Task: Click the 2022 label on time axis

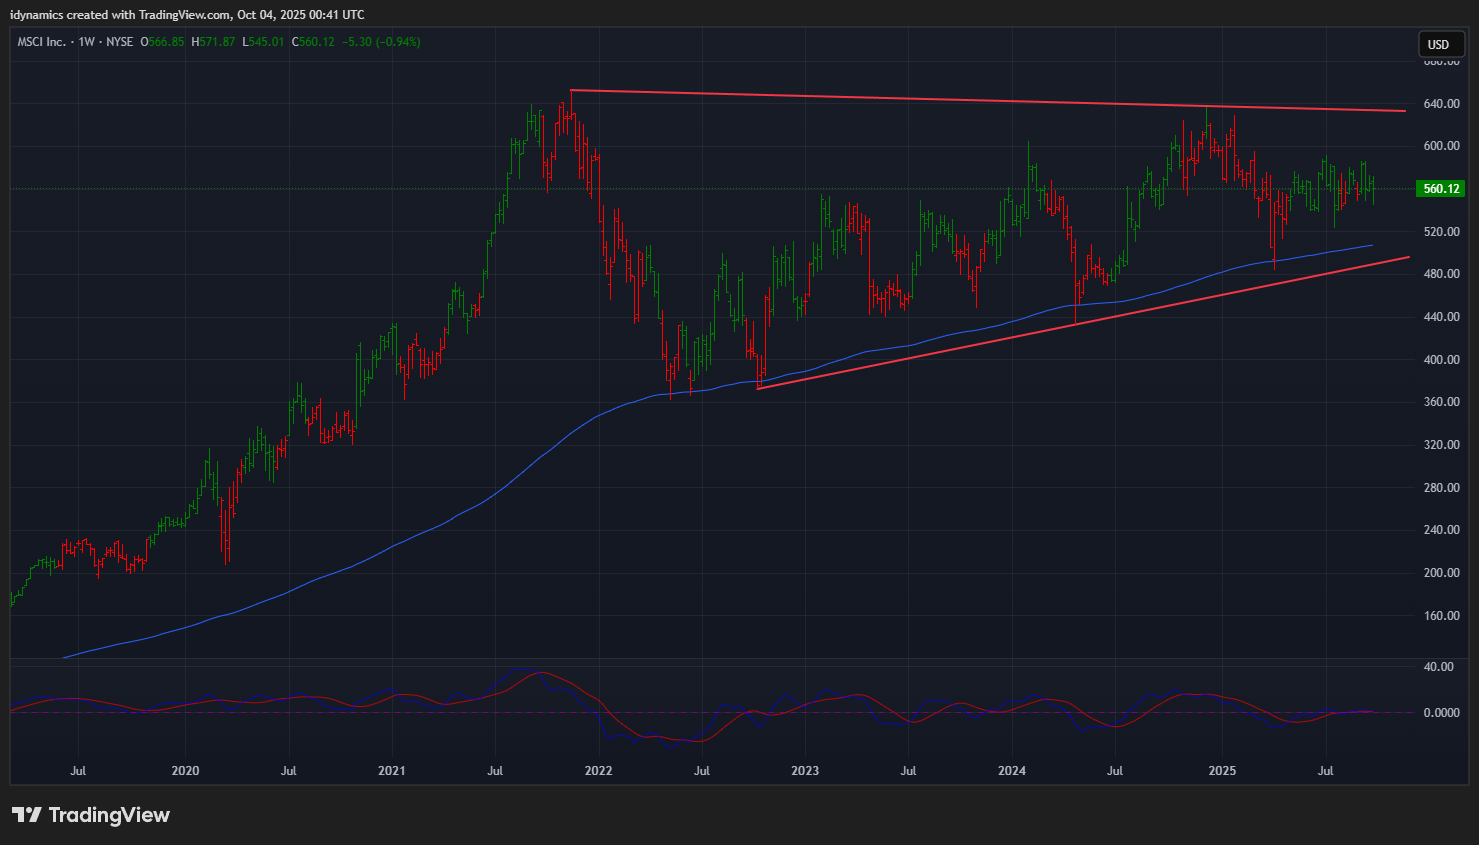Action: [x=598, y=770]
